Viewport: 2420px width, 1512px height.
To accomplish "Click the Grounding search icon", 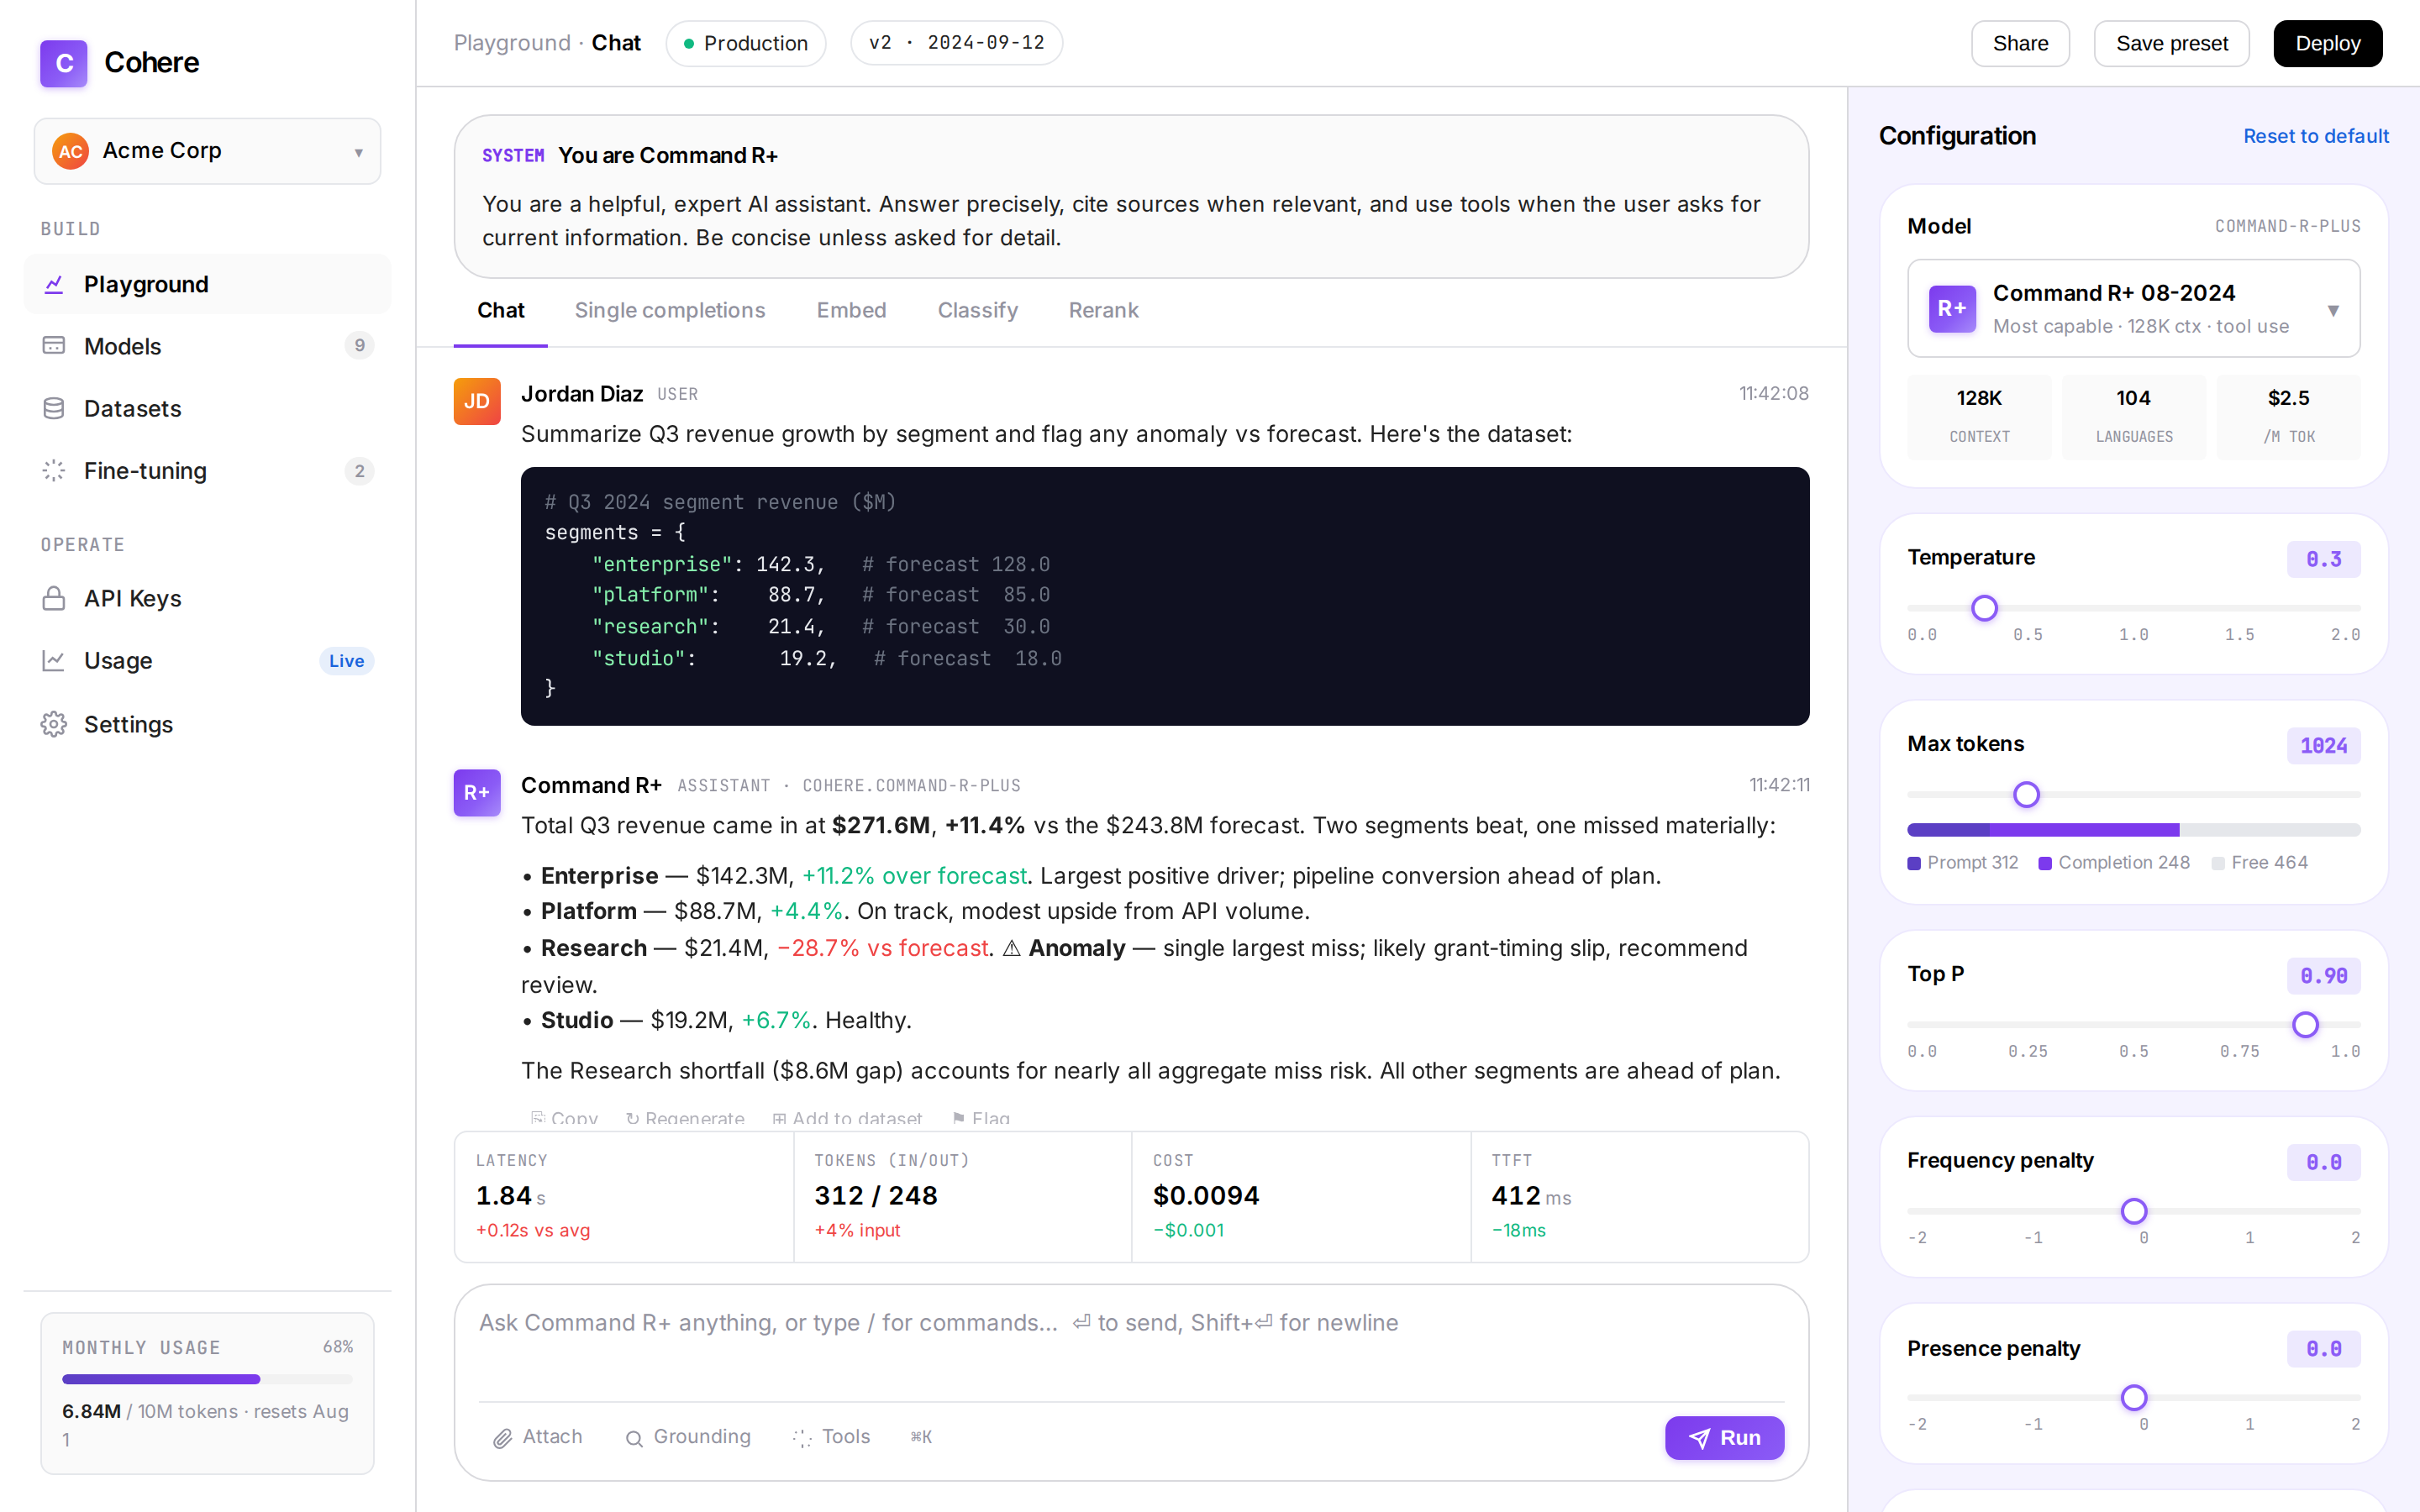I will (x=634, y=1438).
